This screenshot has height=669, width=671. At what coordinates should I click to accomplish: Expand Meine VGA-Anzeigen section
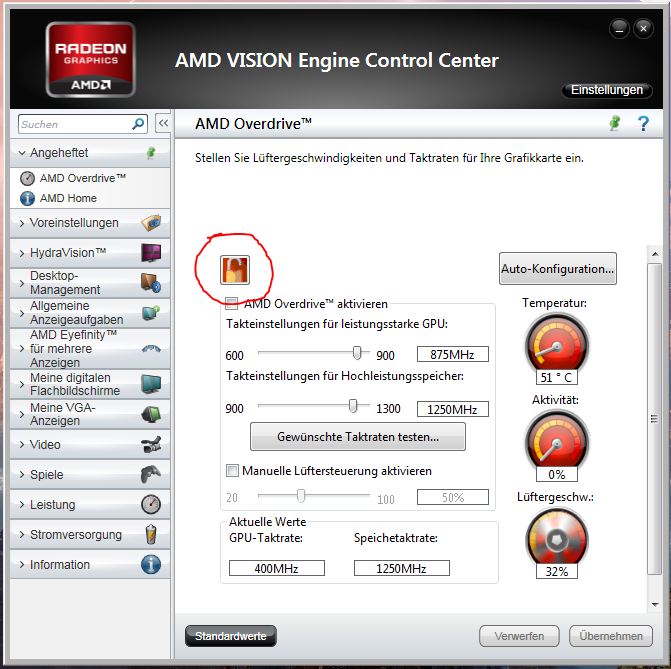coord(21,414)
